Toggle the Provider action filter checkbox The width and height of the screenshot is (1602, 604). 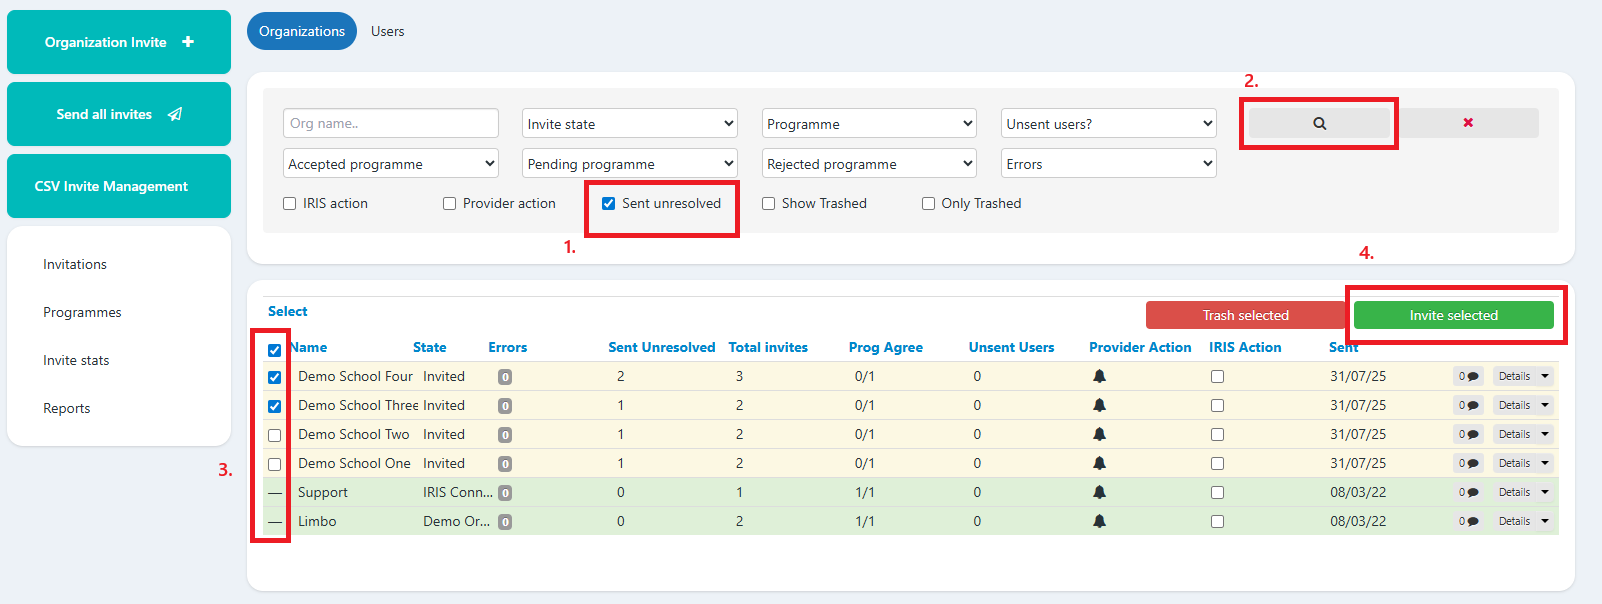click(450, 204)
